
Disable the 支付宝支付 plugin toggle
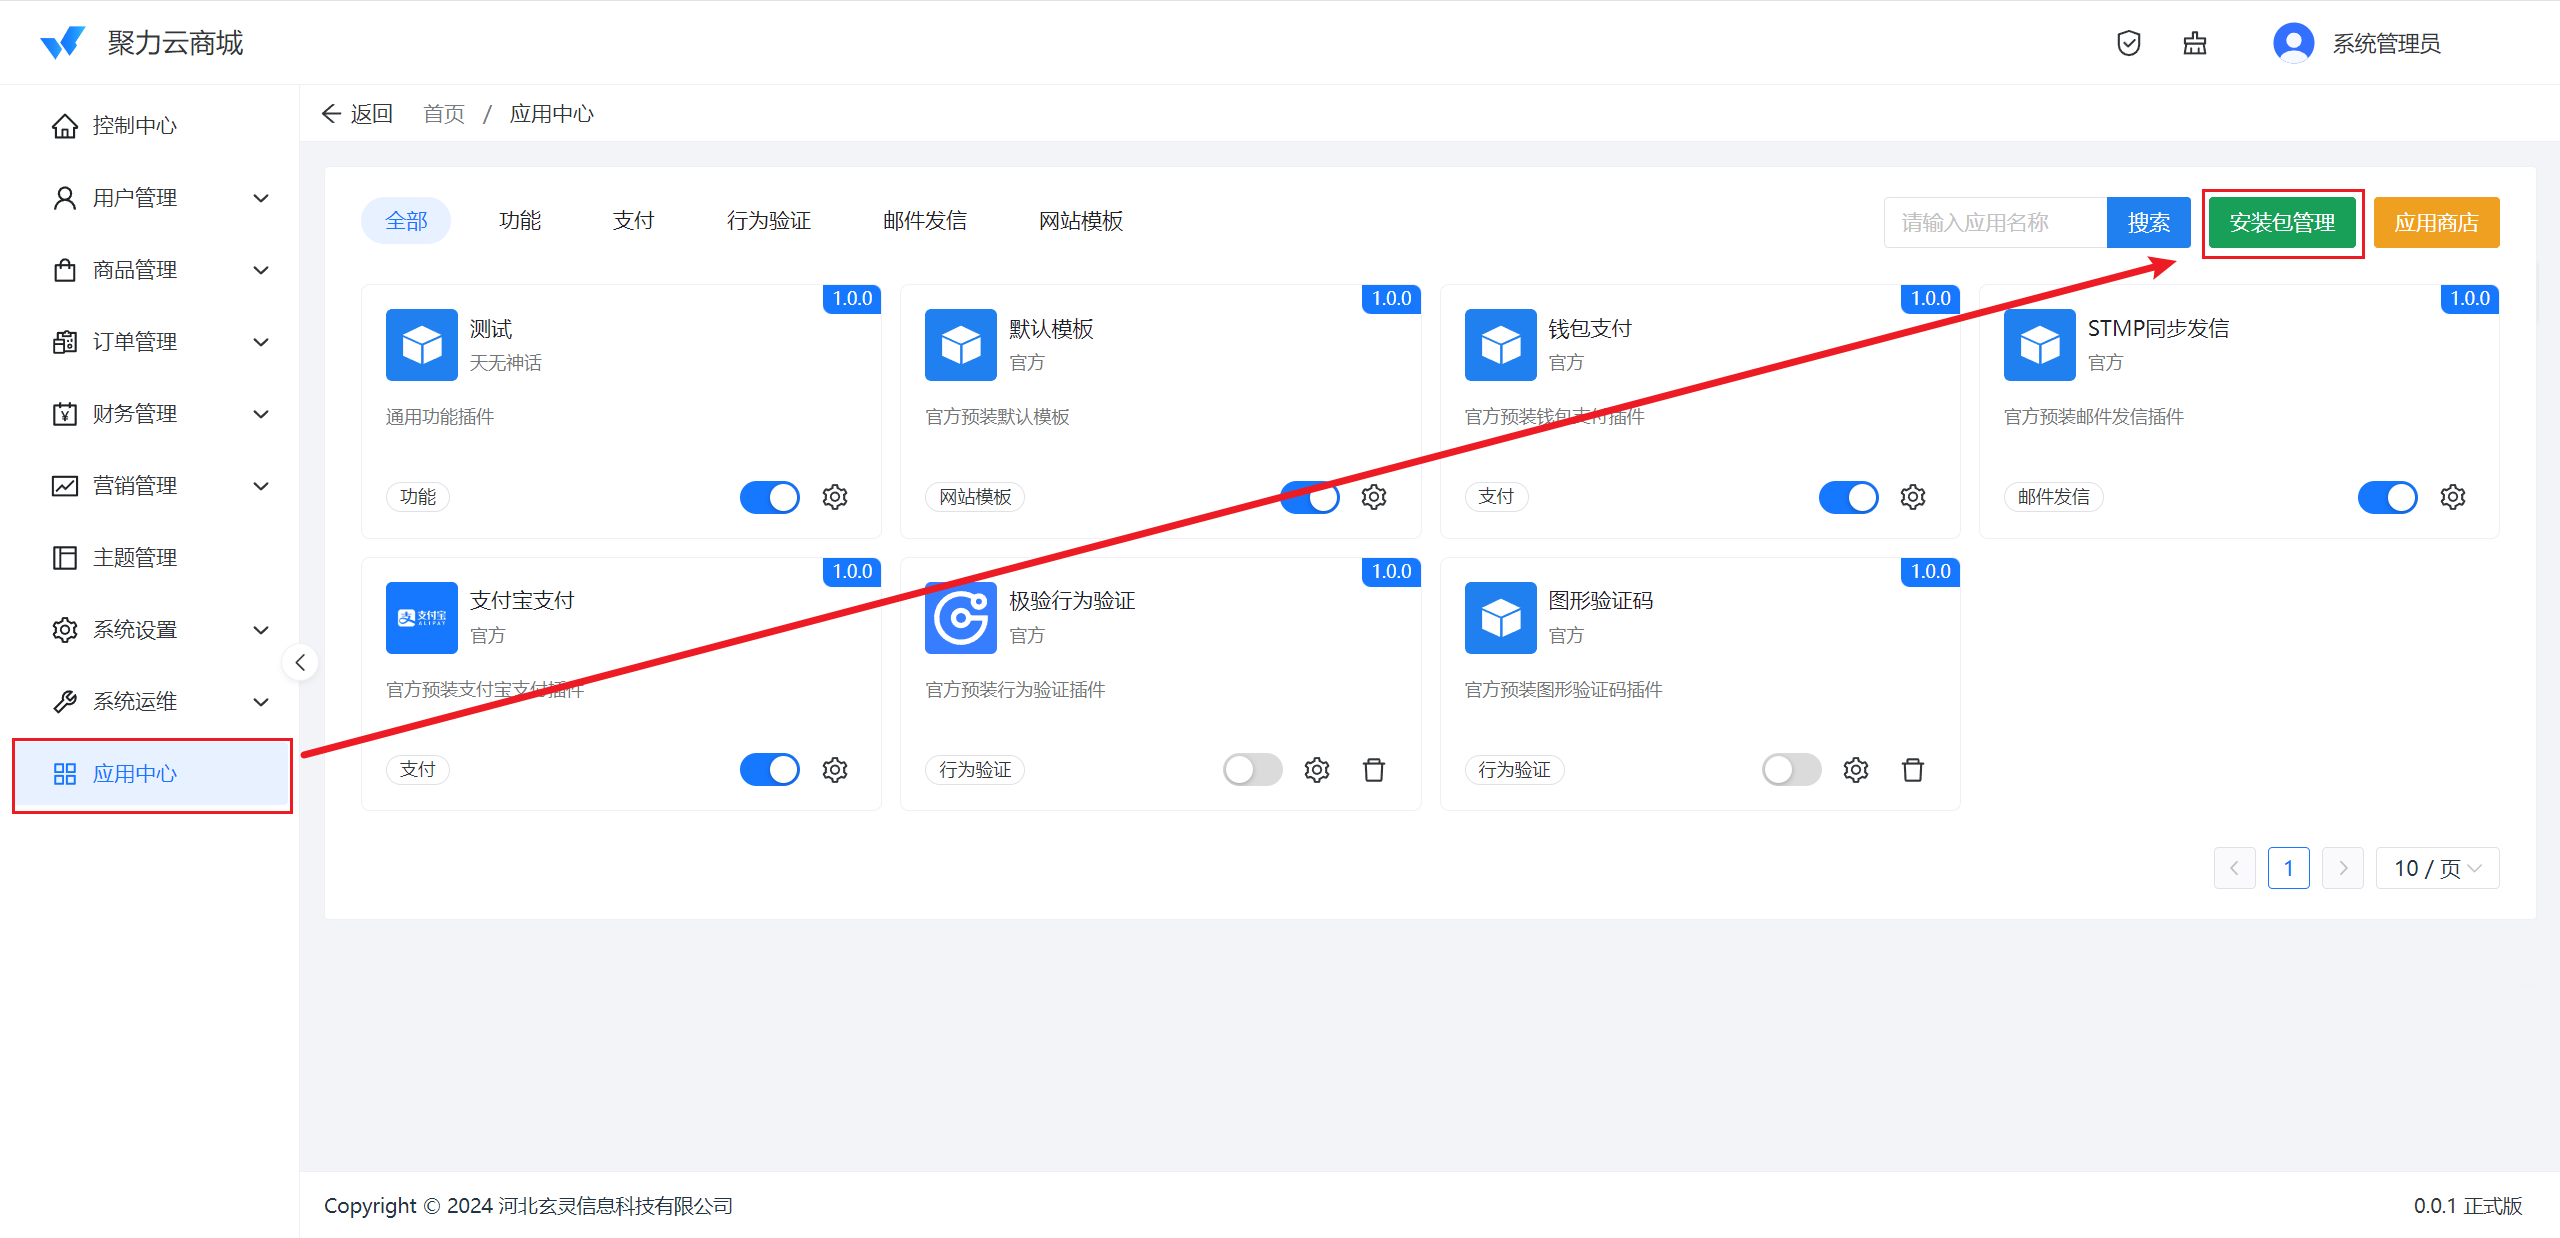point(769,770)
